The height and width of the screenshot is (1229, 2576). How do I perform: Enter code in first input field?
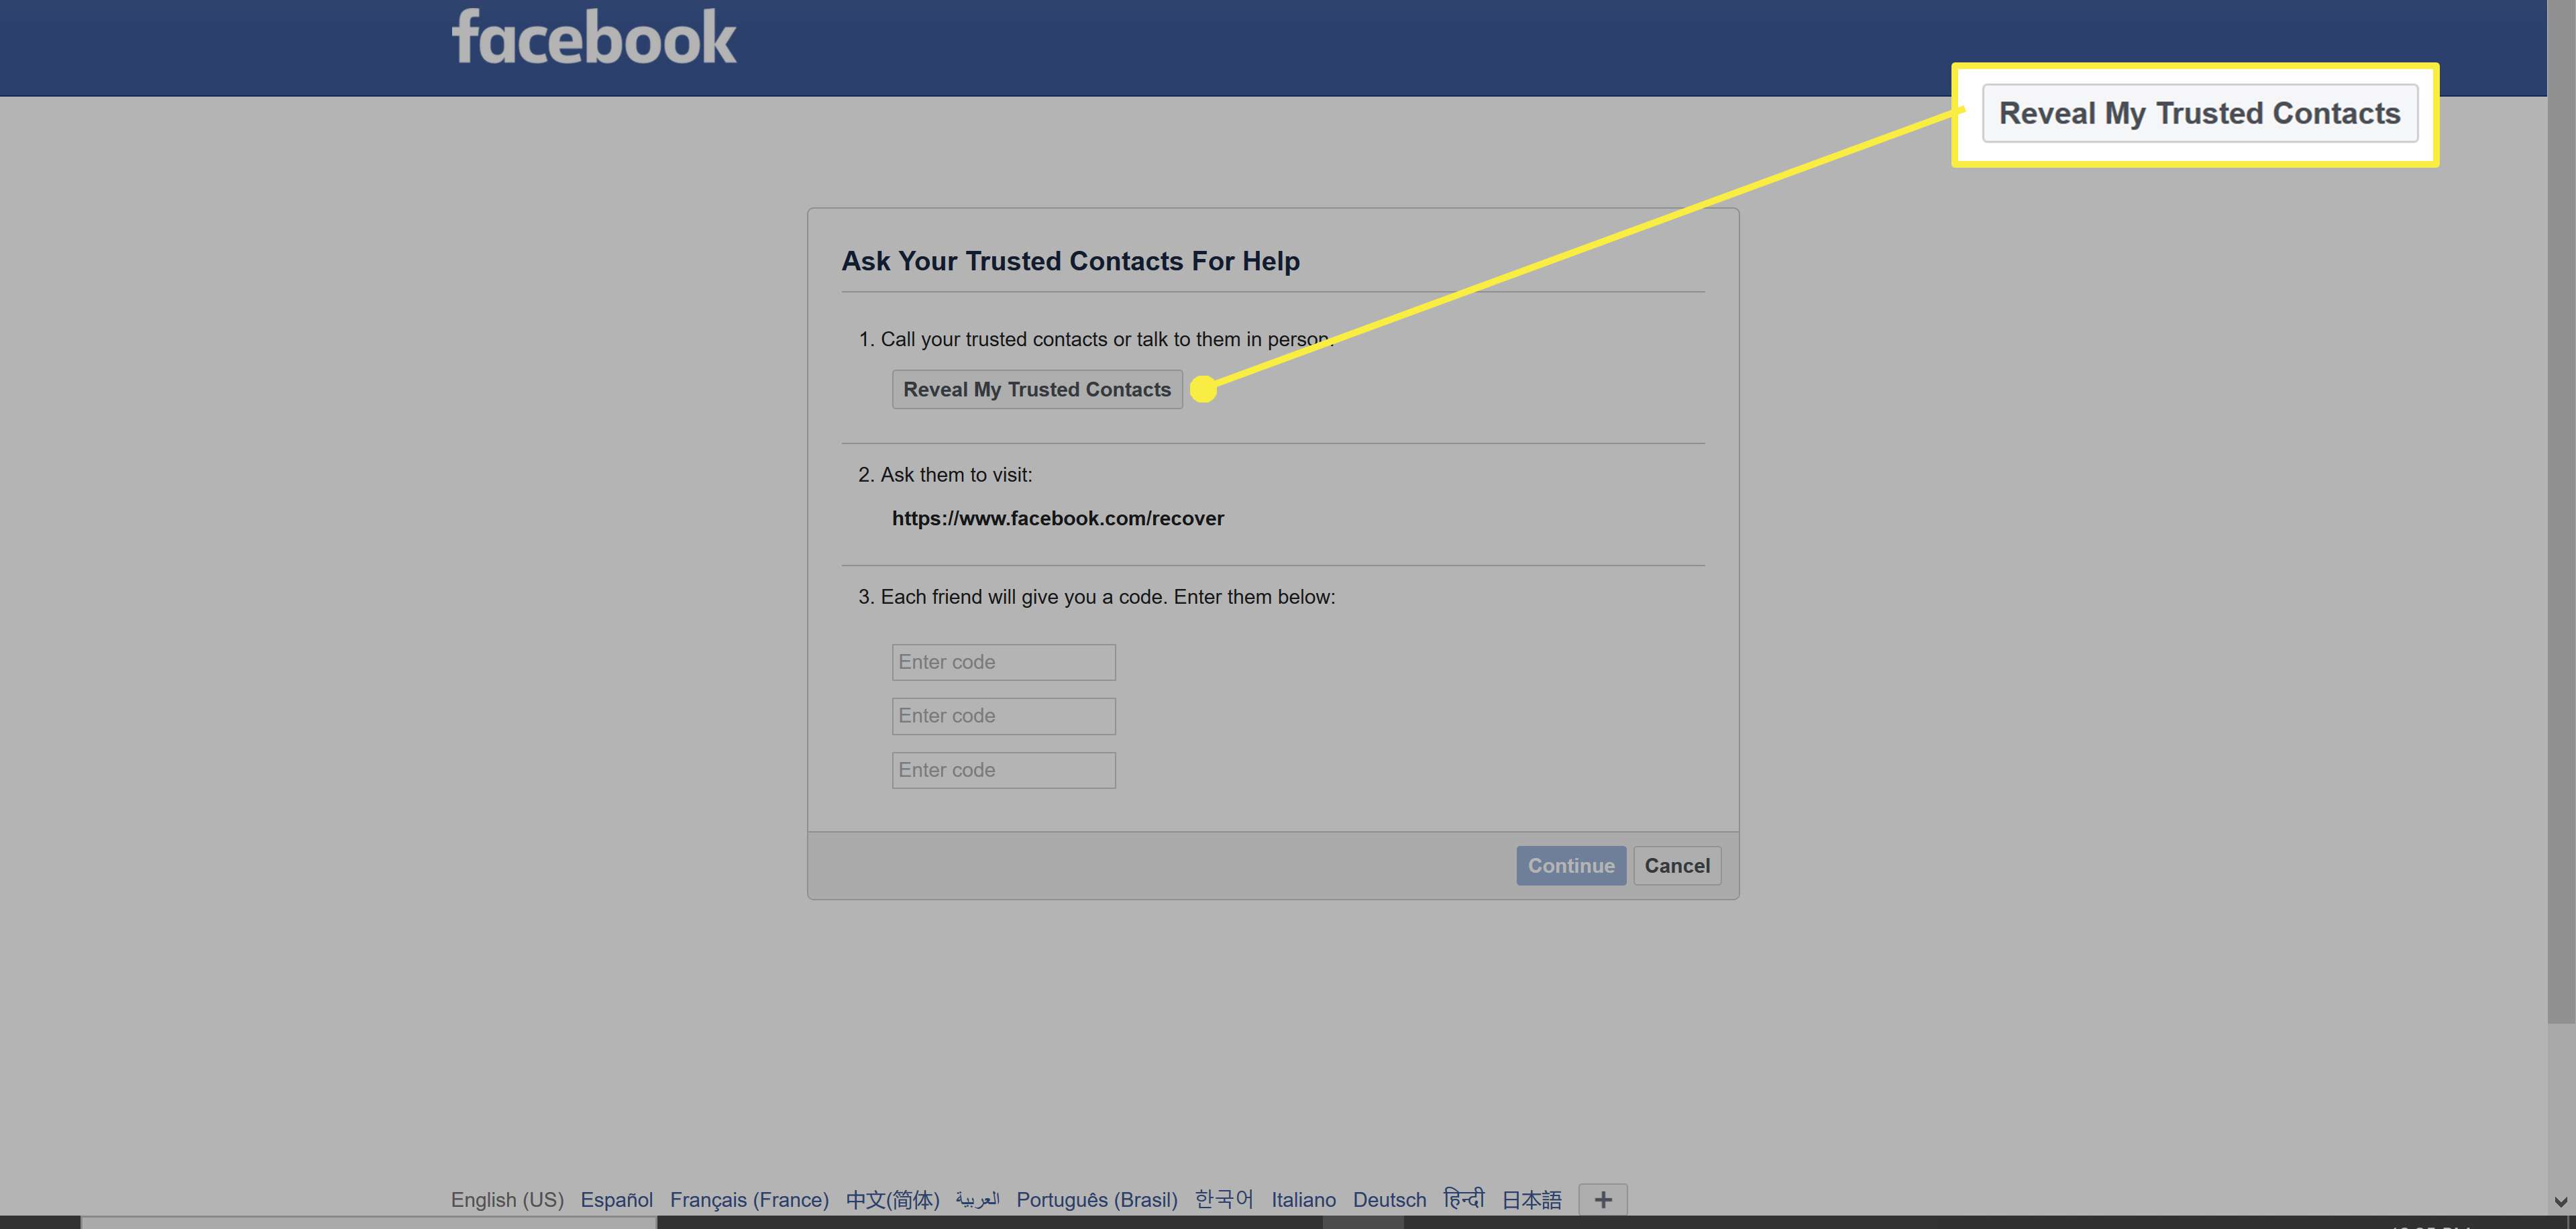1002,661
